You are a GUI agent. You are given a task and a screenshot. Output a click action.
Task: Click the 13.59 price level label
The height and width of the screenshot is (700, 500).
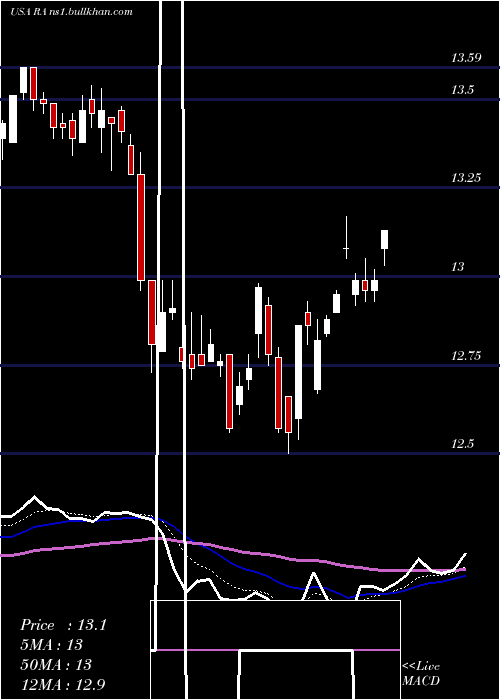(466, 58)
